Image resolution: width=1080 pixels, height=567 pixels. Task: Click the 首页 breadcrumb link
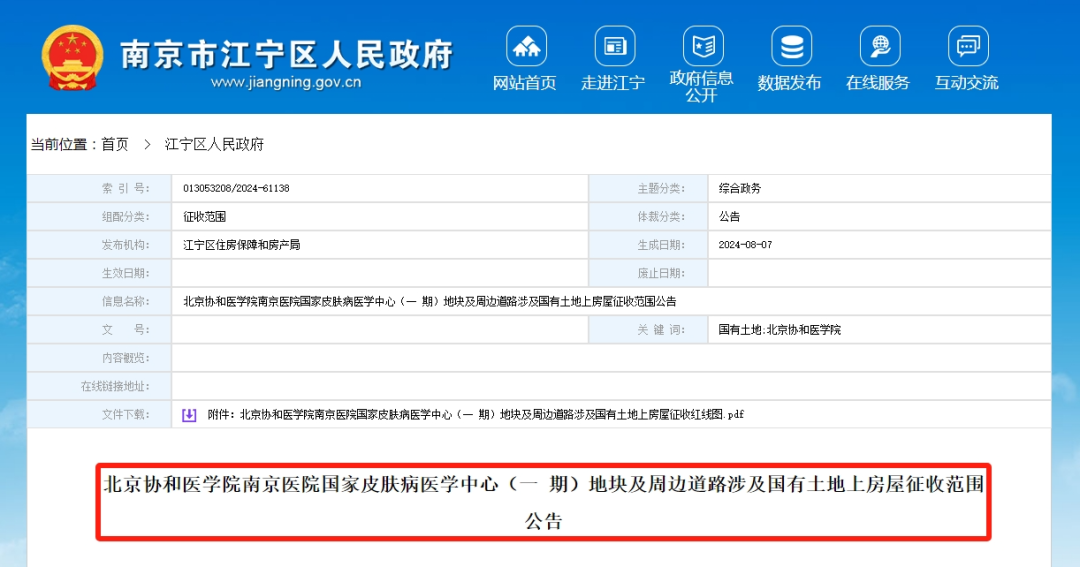pyautogui.click(x=115, y=145)
